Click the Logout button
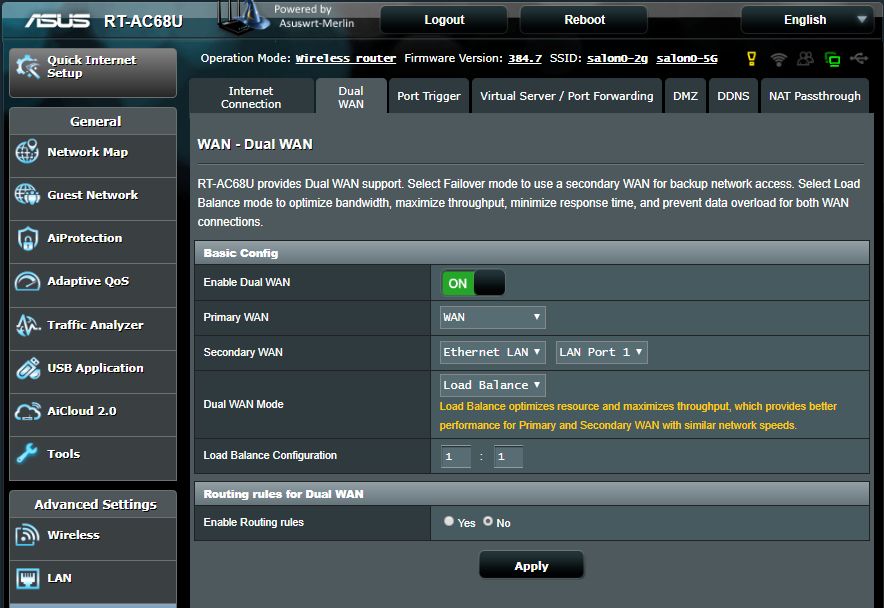This screenshot has width=884, height=608. 444,20
